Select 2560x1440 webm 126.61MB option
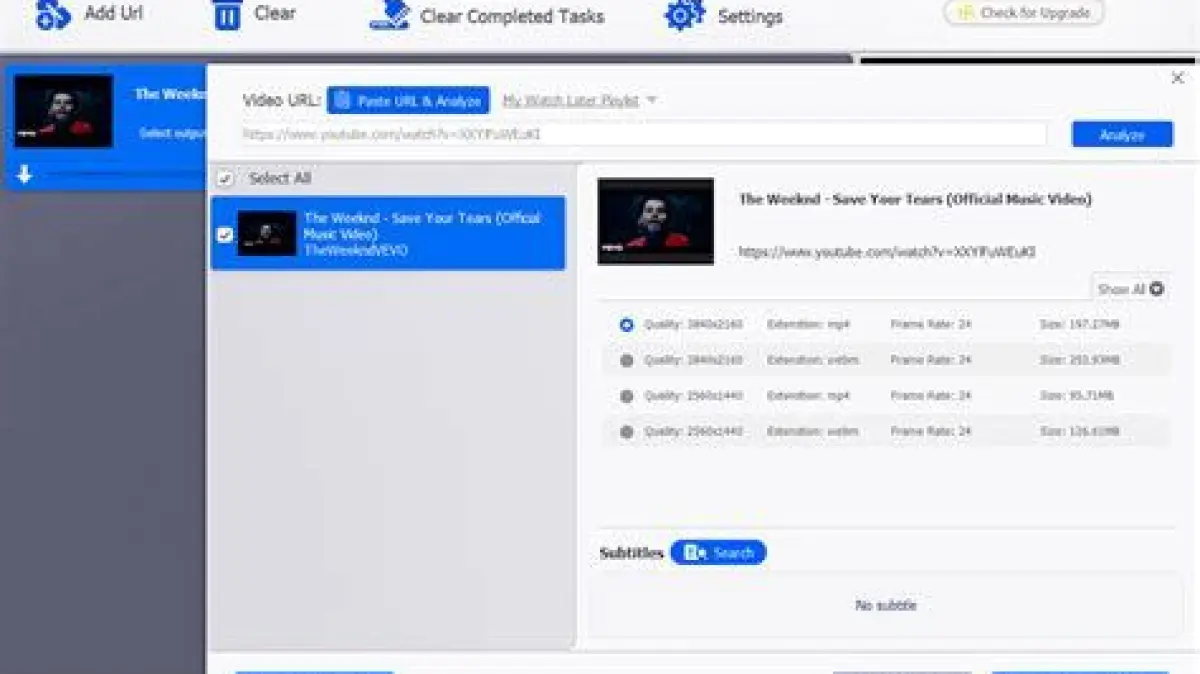The width and height of the screenshot is (1200, 674). (x=627, y=432)
